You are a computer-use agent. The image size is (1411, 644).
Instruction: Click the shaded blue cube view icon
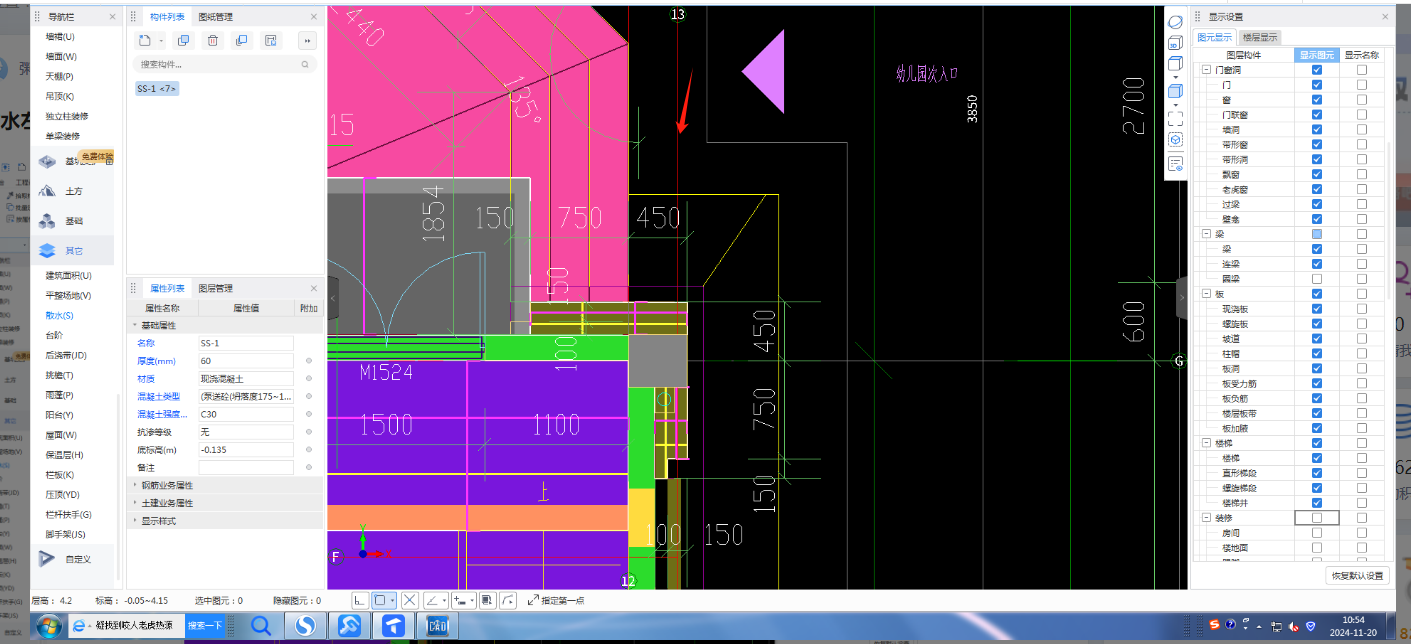[x=1175, y=91]
